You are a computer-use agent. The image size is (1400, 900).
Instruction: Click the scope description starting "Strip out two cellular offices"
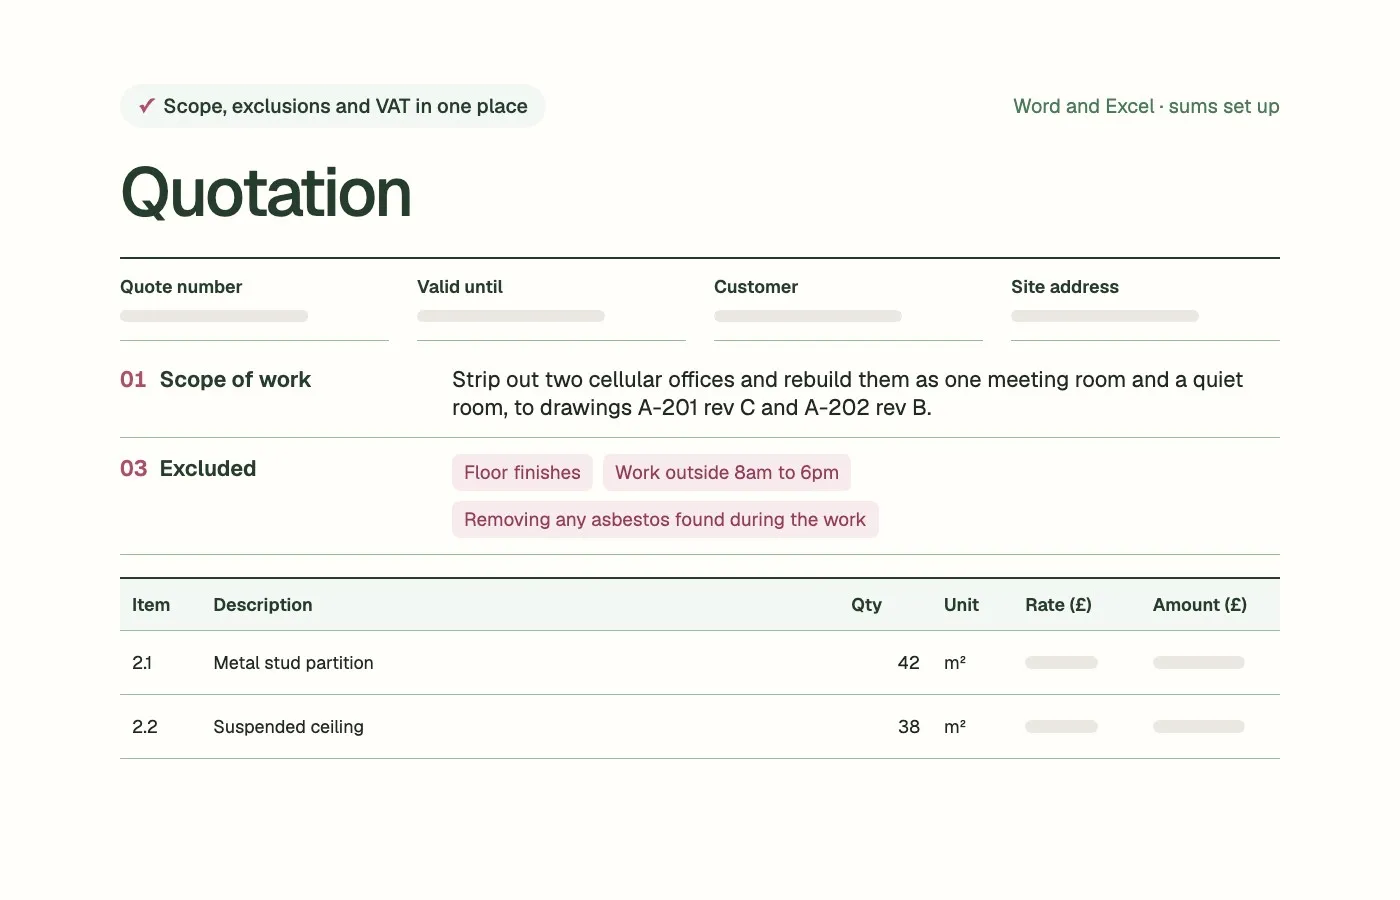point(847,393)
